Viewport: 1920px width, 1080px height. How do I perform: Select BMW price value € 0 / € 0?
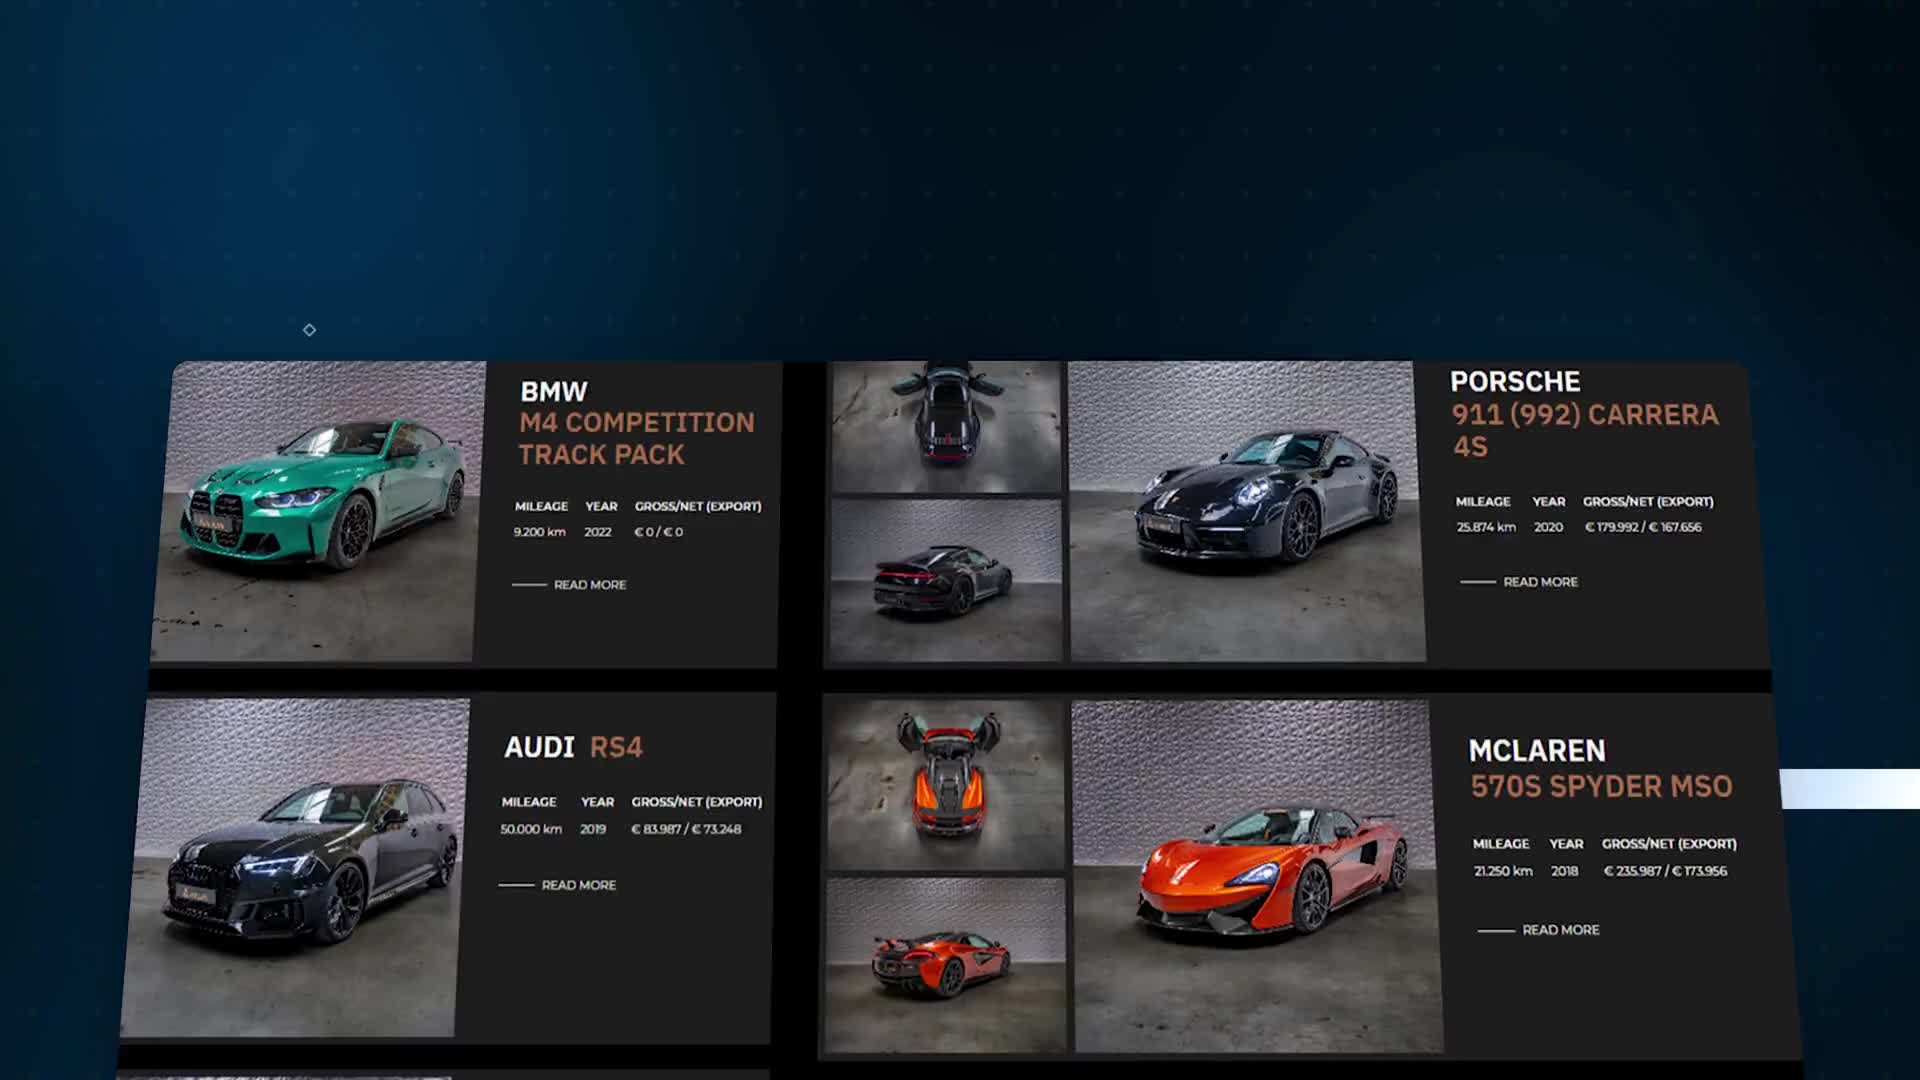(x=659, y=532)
